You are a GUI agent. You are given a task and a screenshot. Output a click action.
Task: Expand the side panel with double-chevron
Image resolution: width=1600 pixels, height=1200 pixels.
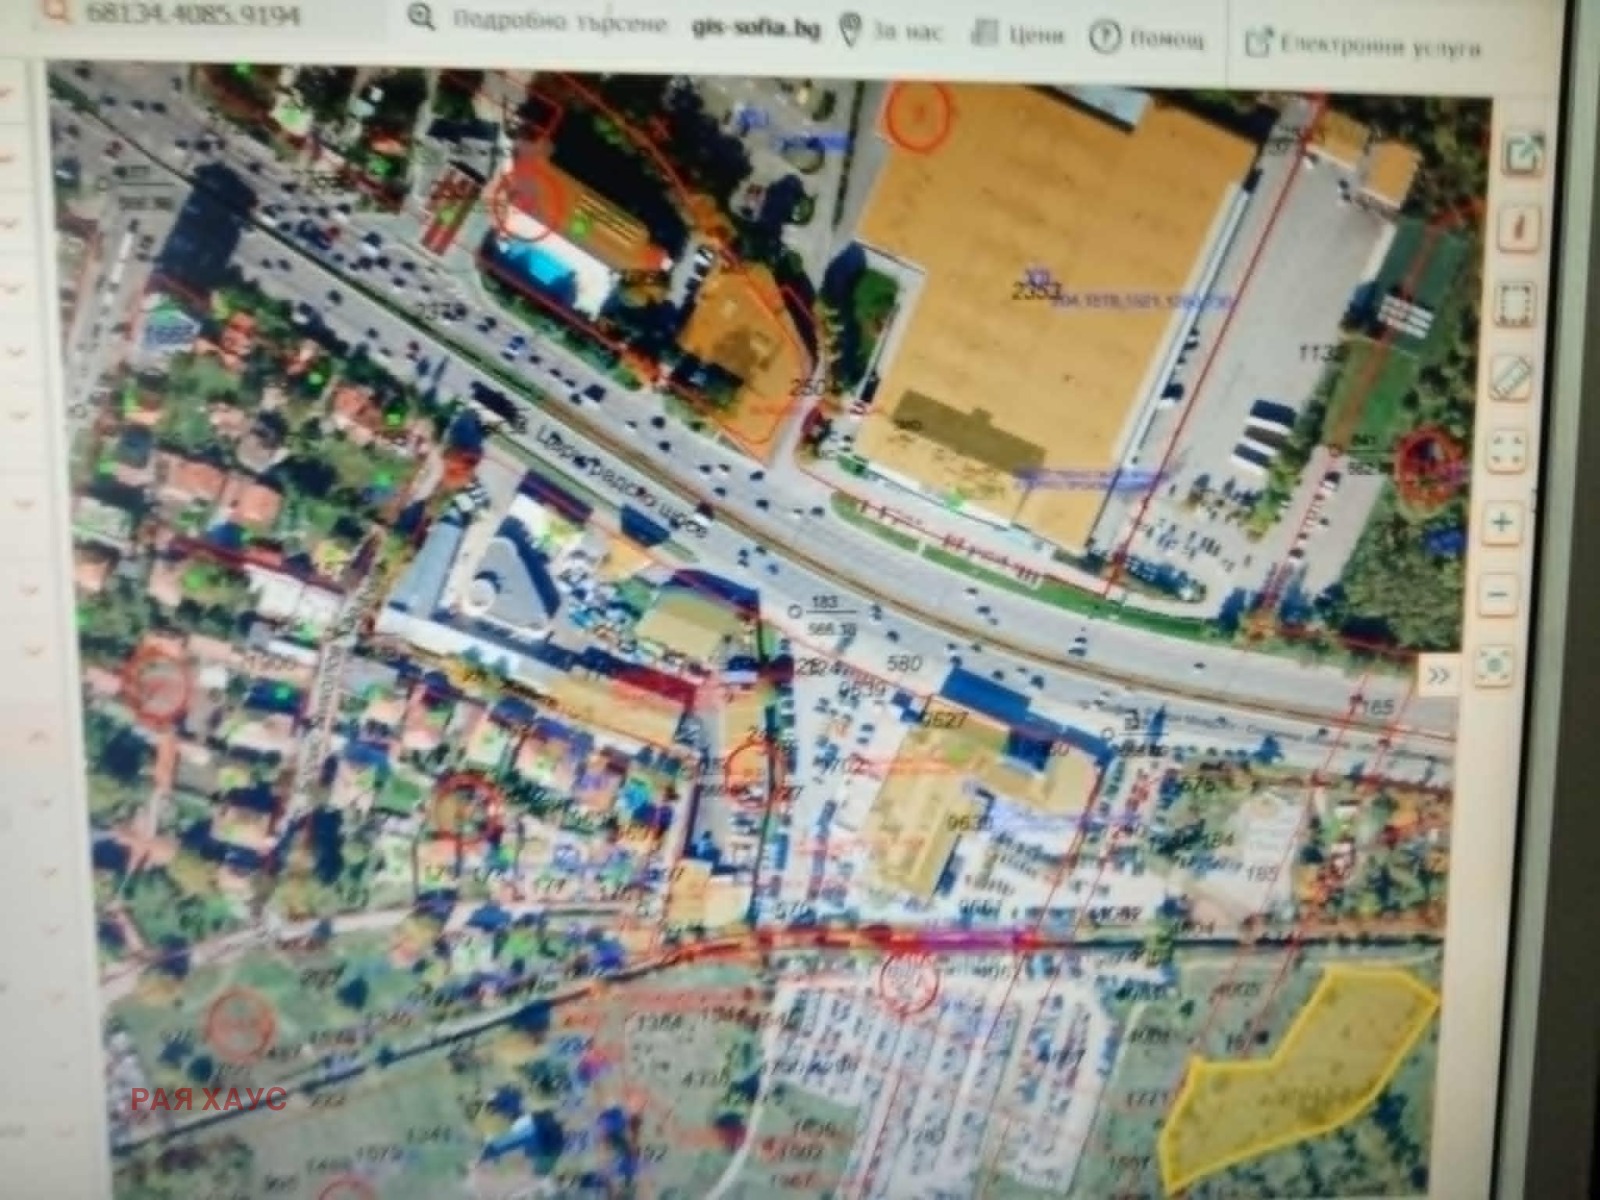pos(1438,677)
